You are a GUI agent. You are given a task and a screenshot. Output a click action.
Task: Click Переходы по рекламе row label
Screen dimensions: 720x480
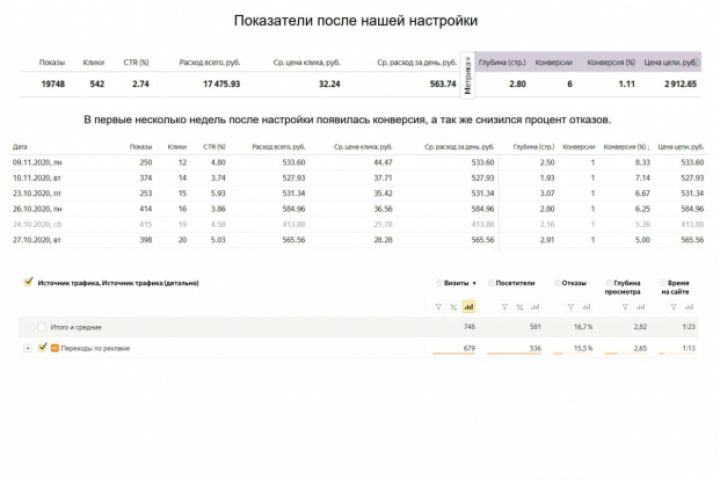pos(95,348)
